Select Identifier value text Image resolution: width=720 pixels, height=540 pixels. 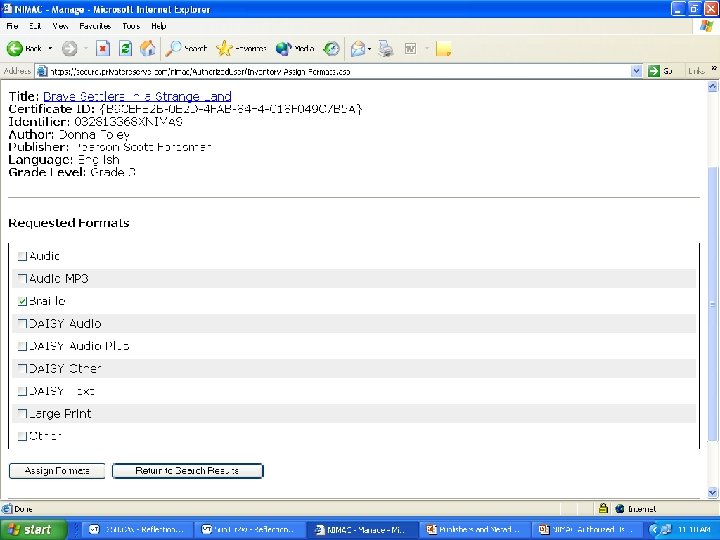pyautogui.click(x=129, y=122)
